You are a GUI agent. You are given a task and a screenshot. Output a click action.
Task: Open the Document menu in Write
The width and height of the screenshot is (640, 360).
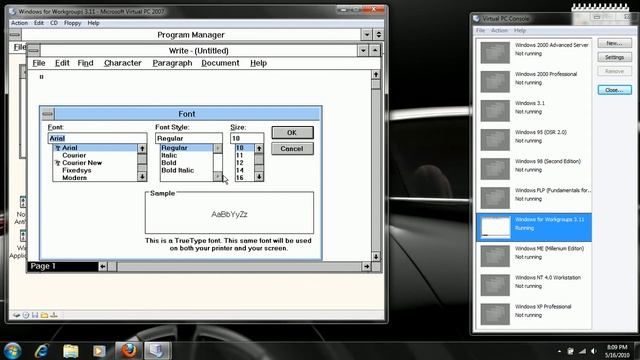pyautogui.click(x=220, y=63)
